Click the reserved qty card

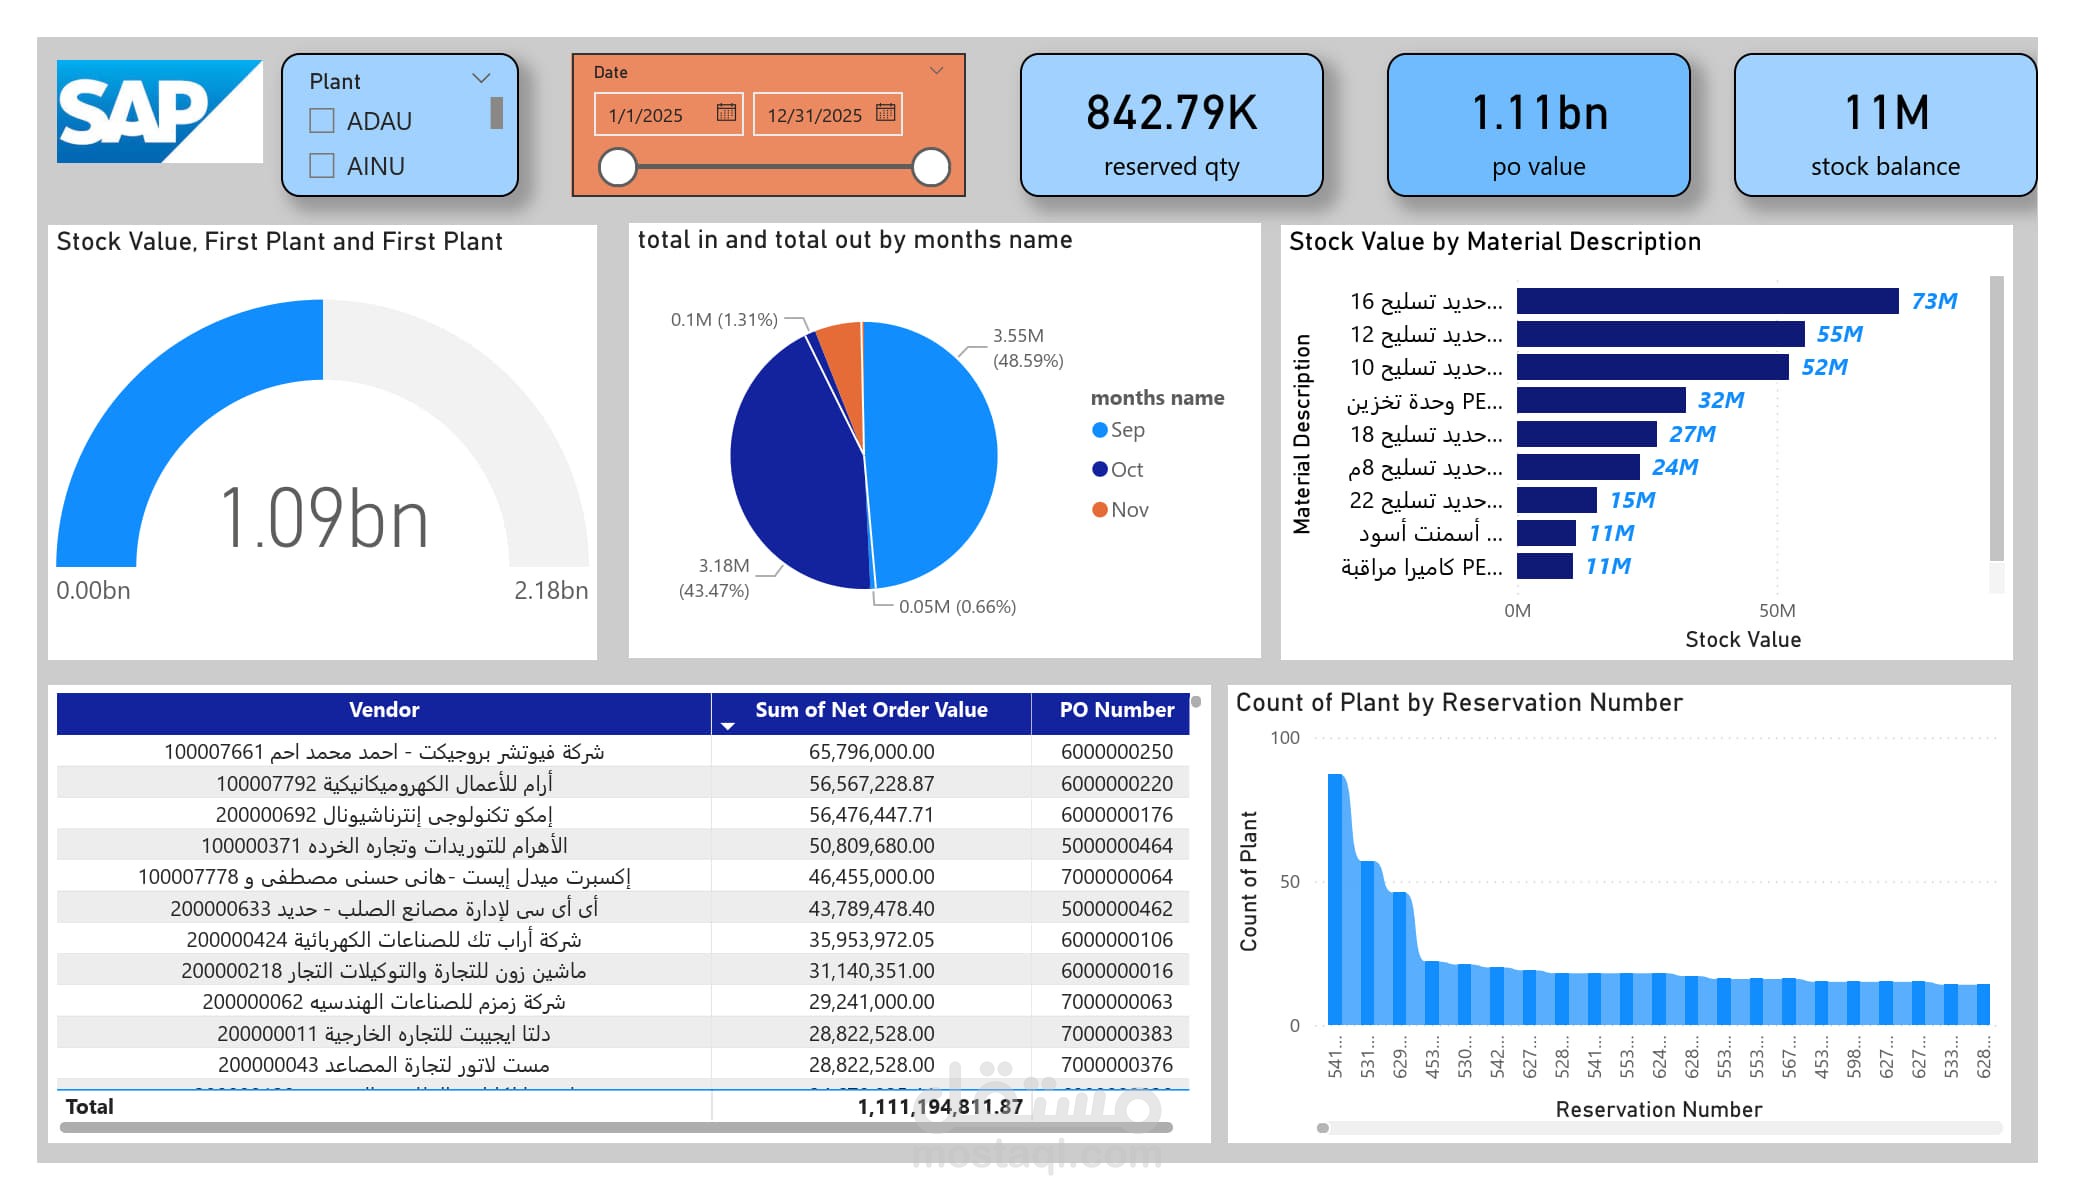[x=1171, y=126]
